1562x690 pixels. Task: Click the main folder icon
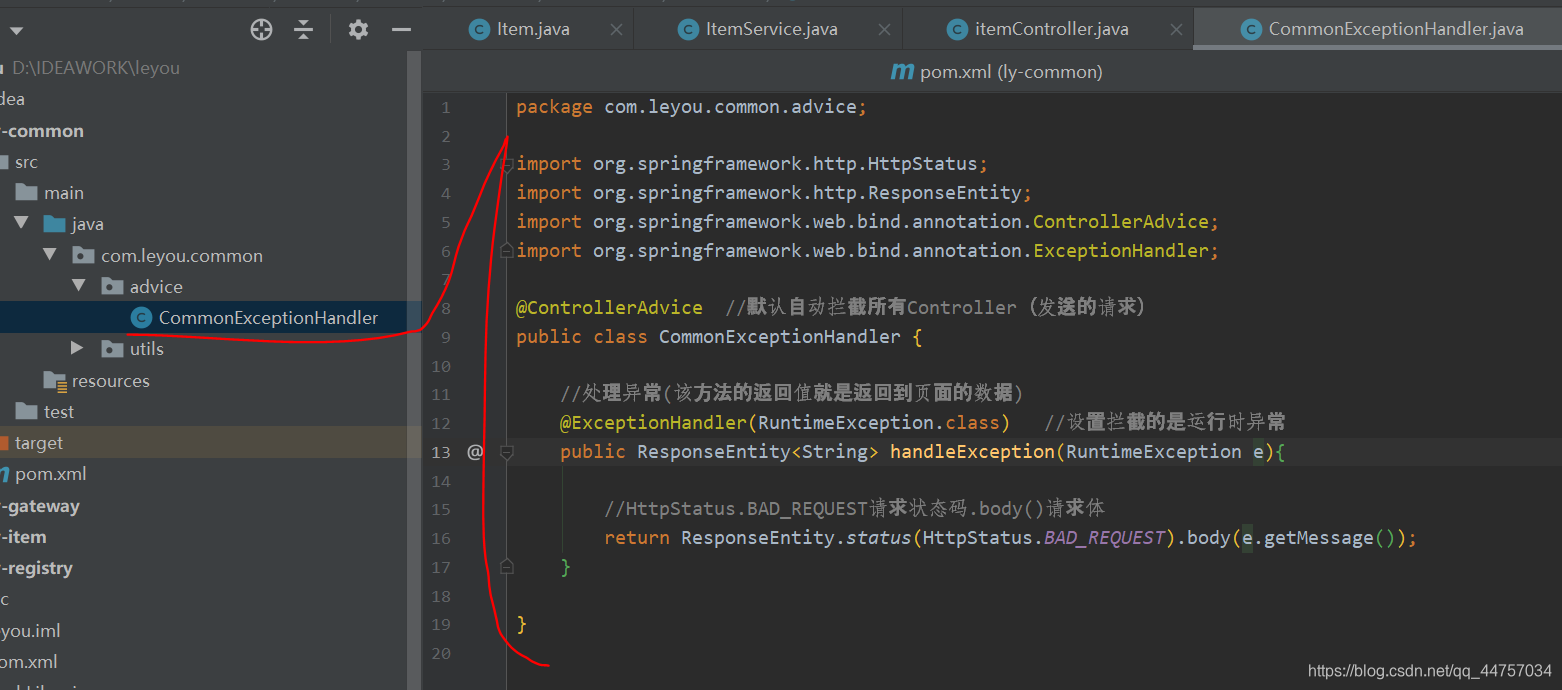(x=26, y=192)
